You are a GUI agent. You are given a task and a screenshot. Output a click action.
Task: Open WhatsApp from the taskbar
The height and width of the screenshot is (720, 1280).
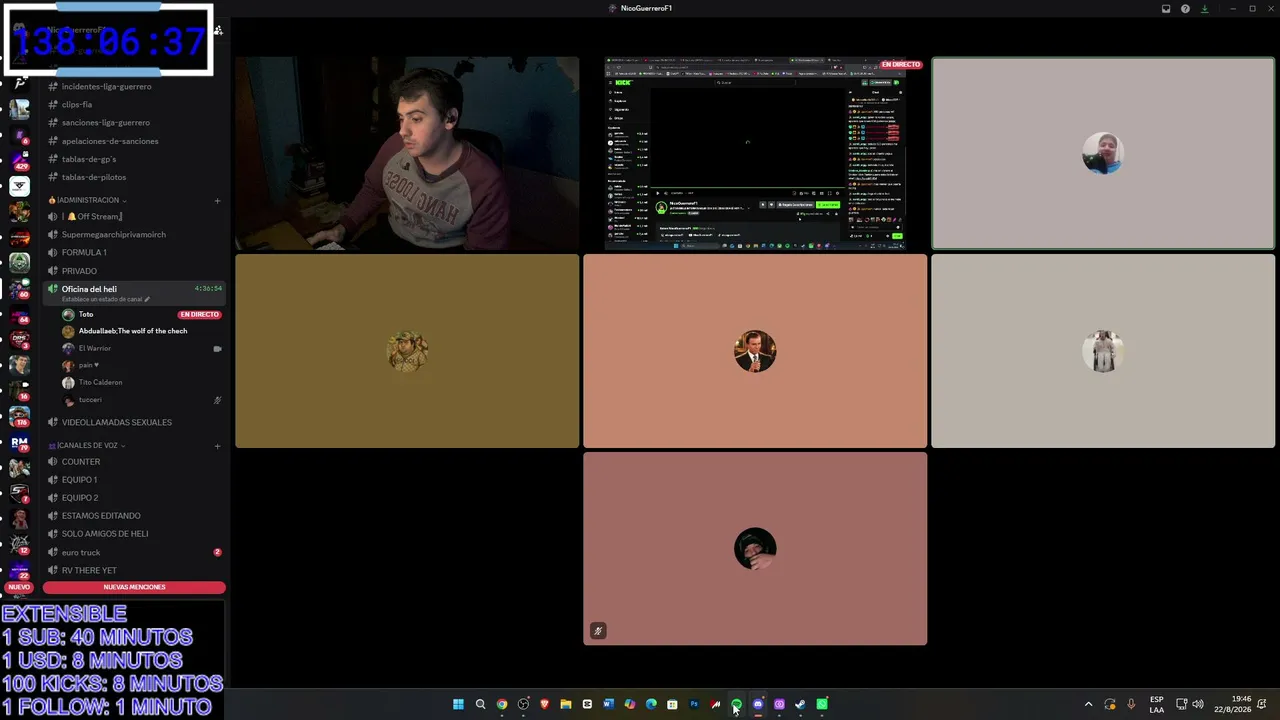(822, 704)
